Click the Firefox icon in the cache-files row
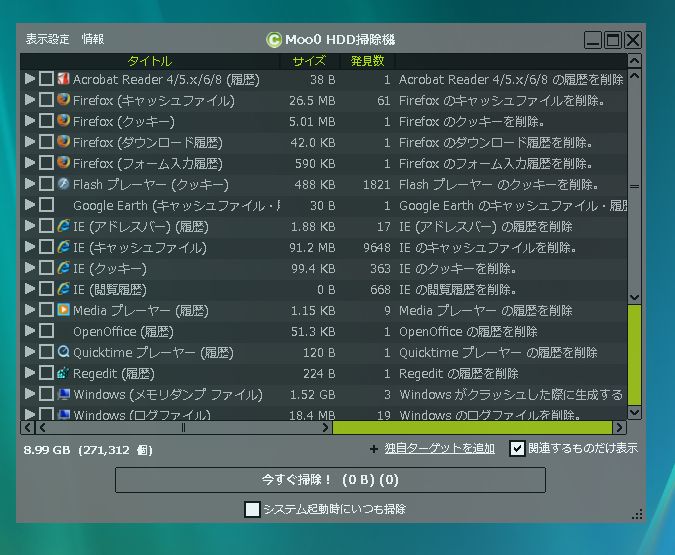Image resolution: width=675 pixels, height=555 pixels. [x=63, y=100]
